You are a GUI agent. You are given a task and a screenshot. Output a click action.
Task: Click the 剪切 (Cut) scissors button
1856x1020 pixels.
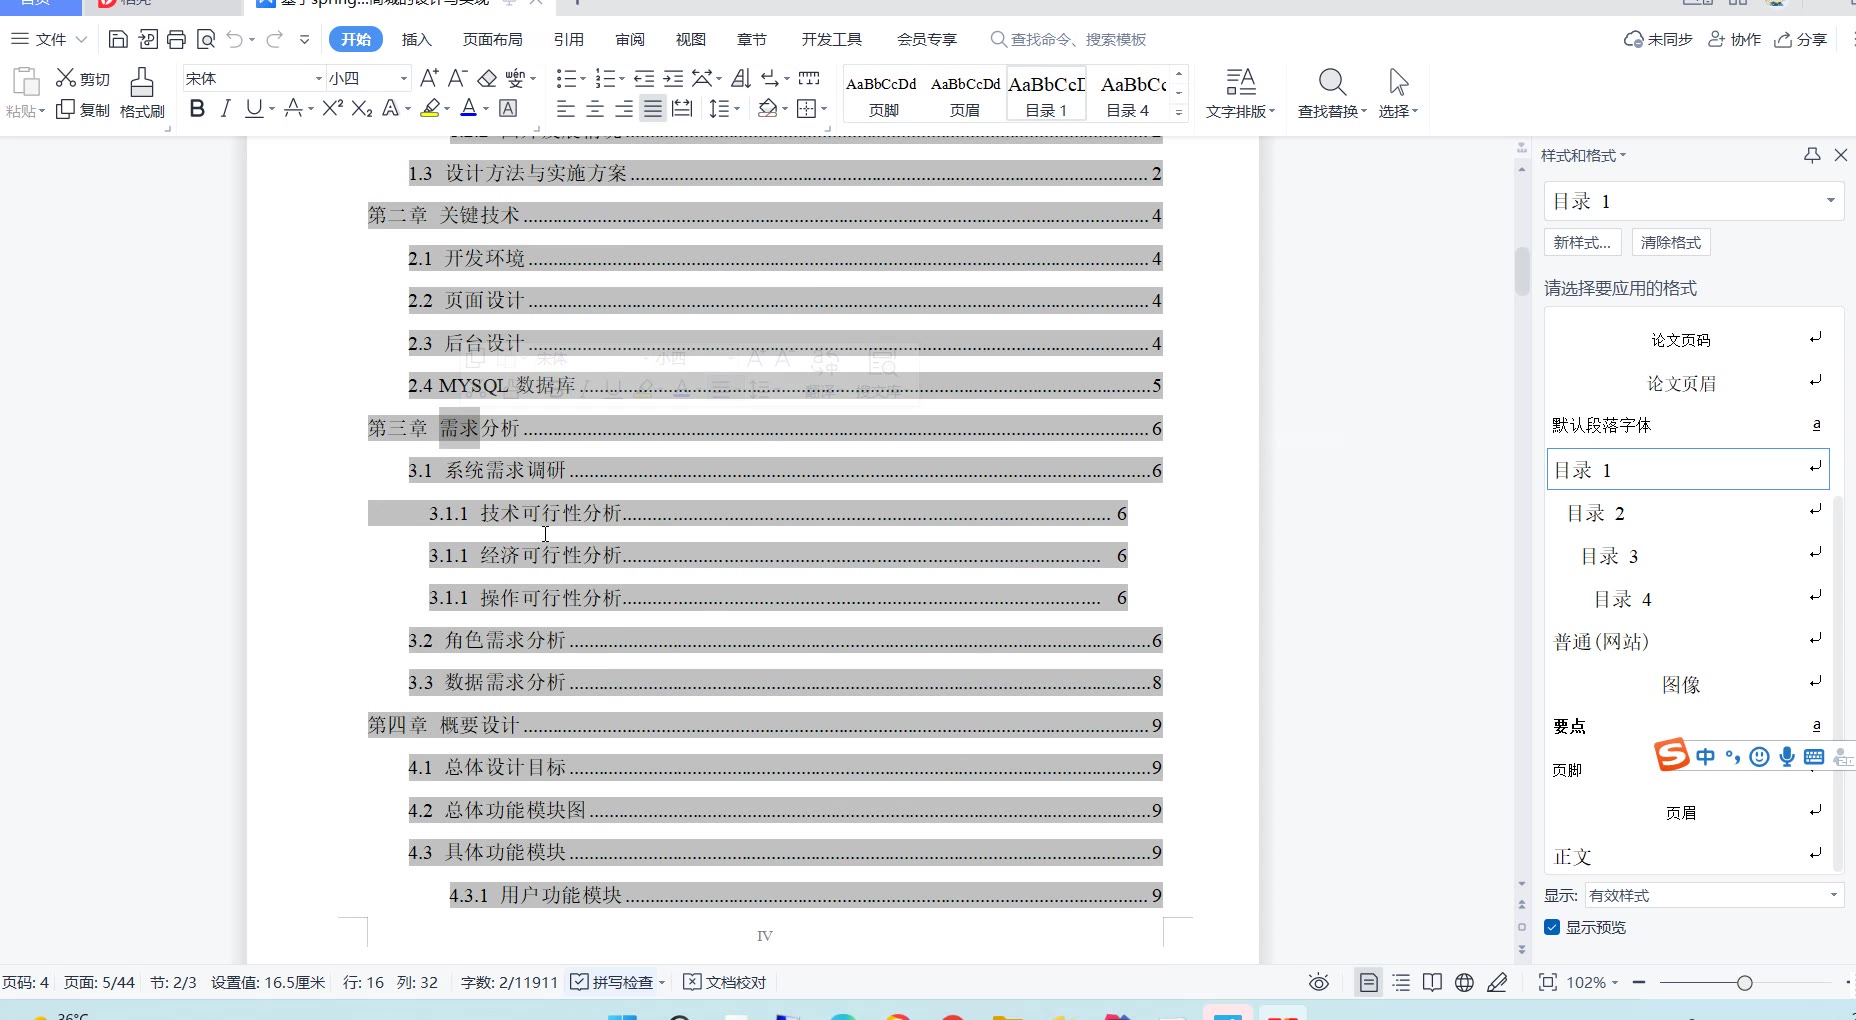82,78
